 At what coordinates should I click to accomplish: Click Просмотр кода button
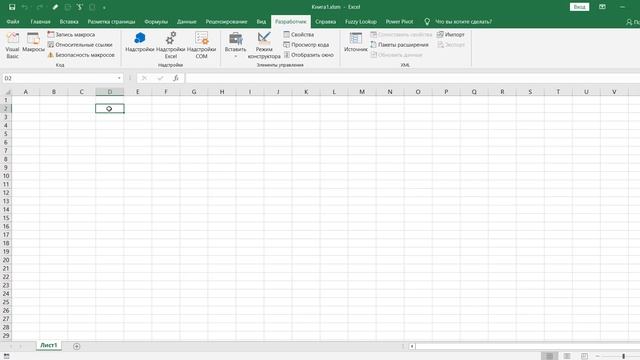(x=306, y=44)
